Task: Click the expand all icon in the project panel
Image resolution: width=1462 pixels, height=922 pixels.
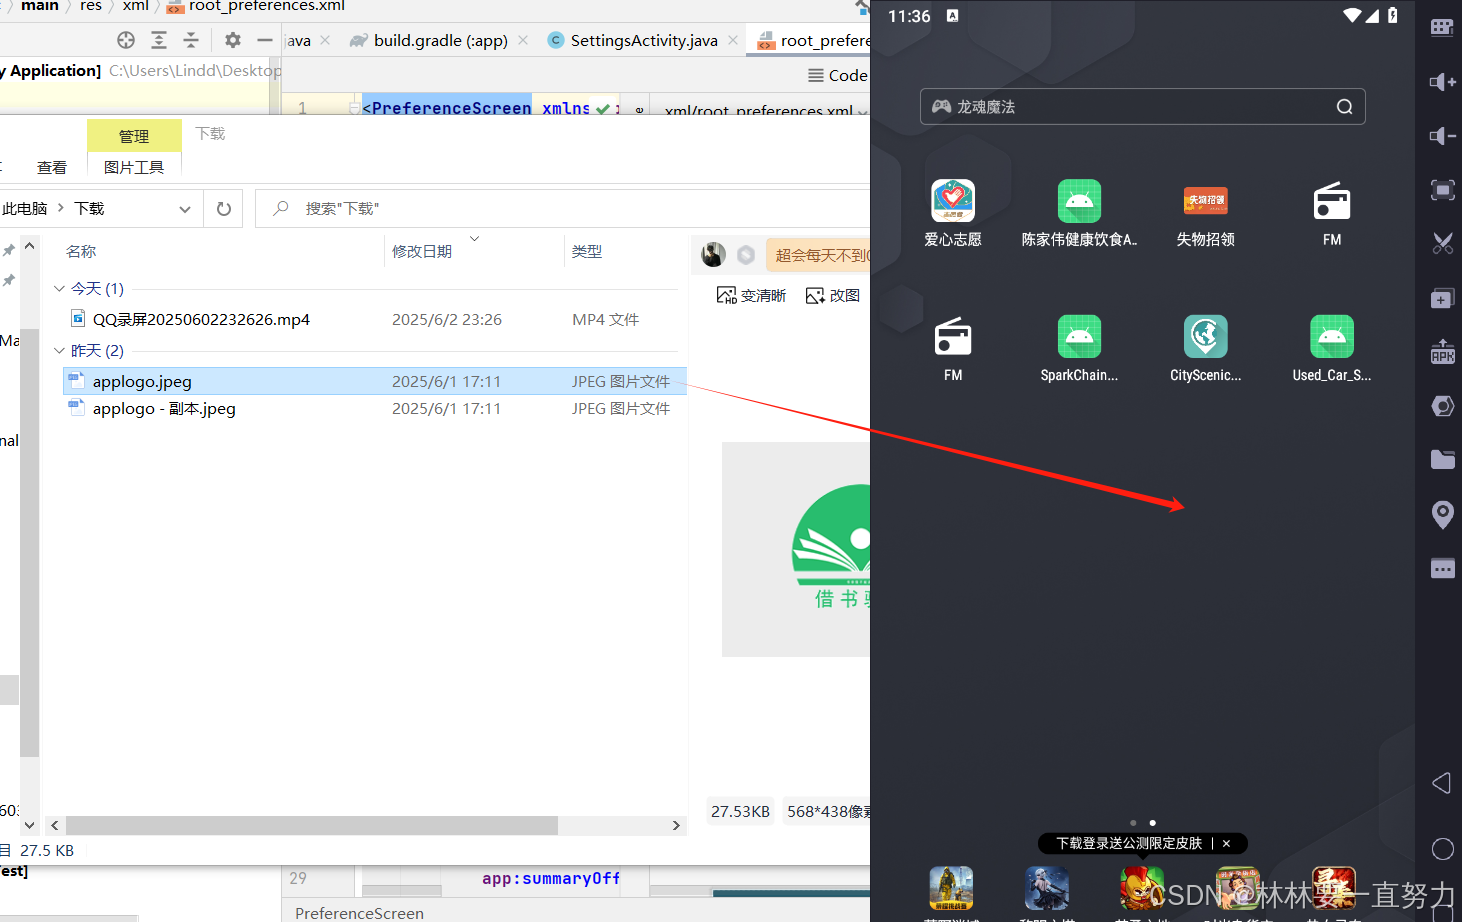Action: [x=159, y=40]
